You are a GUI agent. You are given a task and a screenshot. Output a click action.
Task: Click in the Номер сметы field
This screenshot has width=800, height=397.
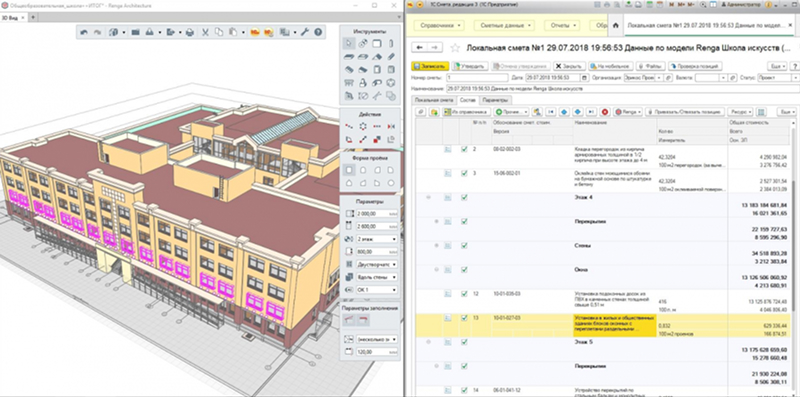click(x=477, y=78)
